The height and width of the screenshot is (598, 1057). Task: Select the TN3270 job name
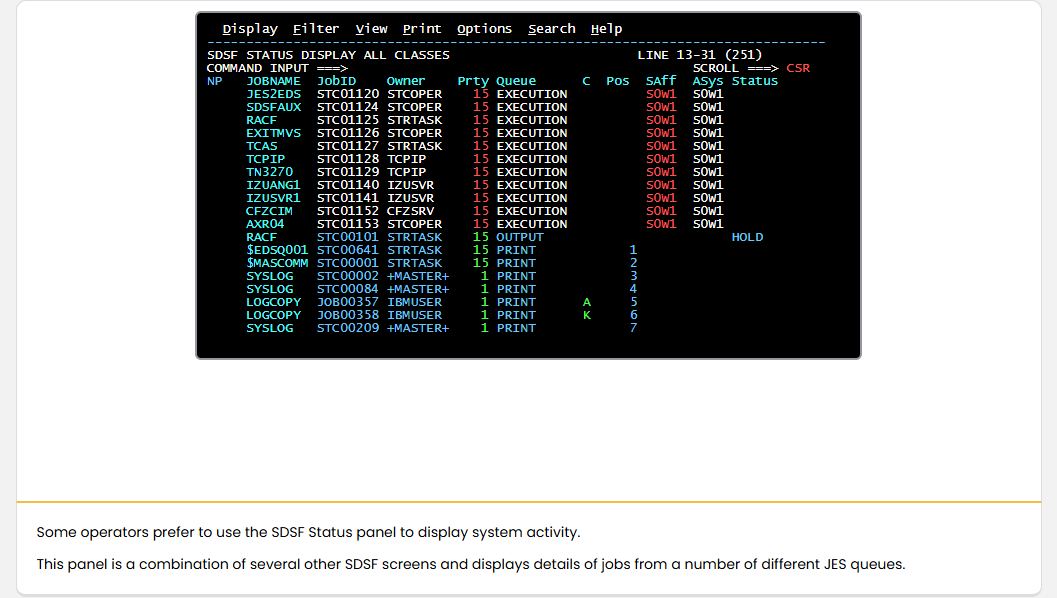pos(270,172)
